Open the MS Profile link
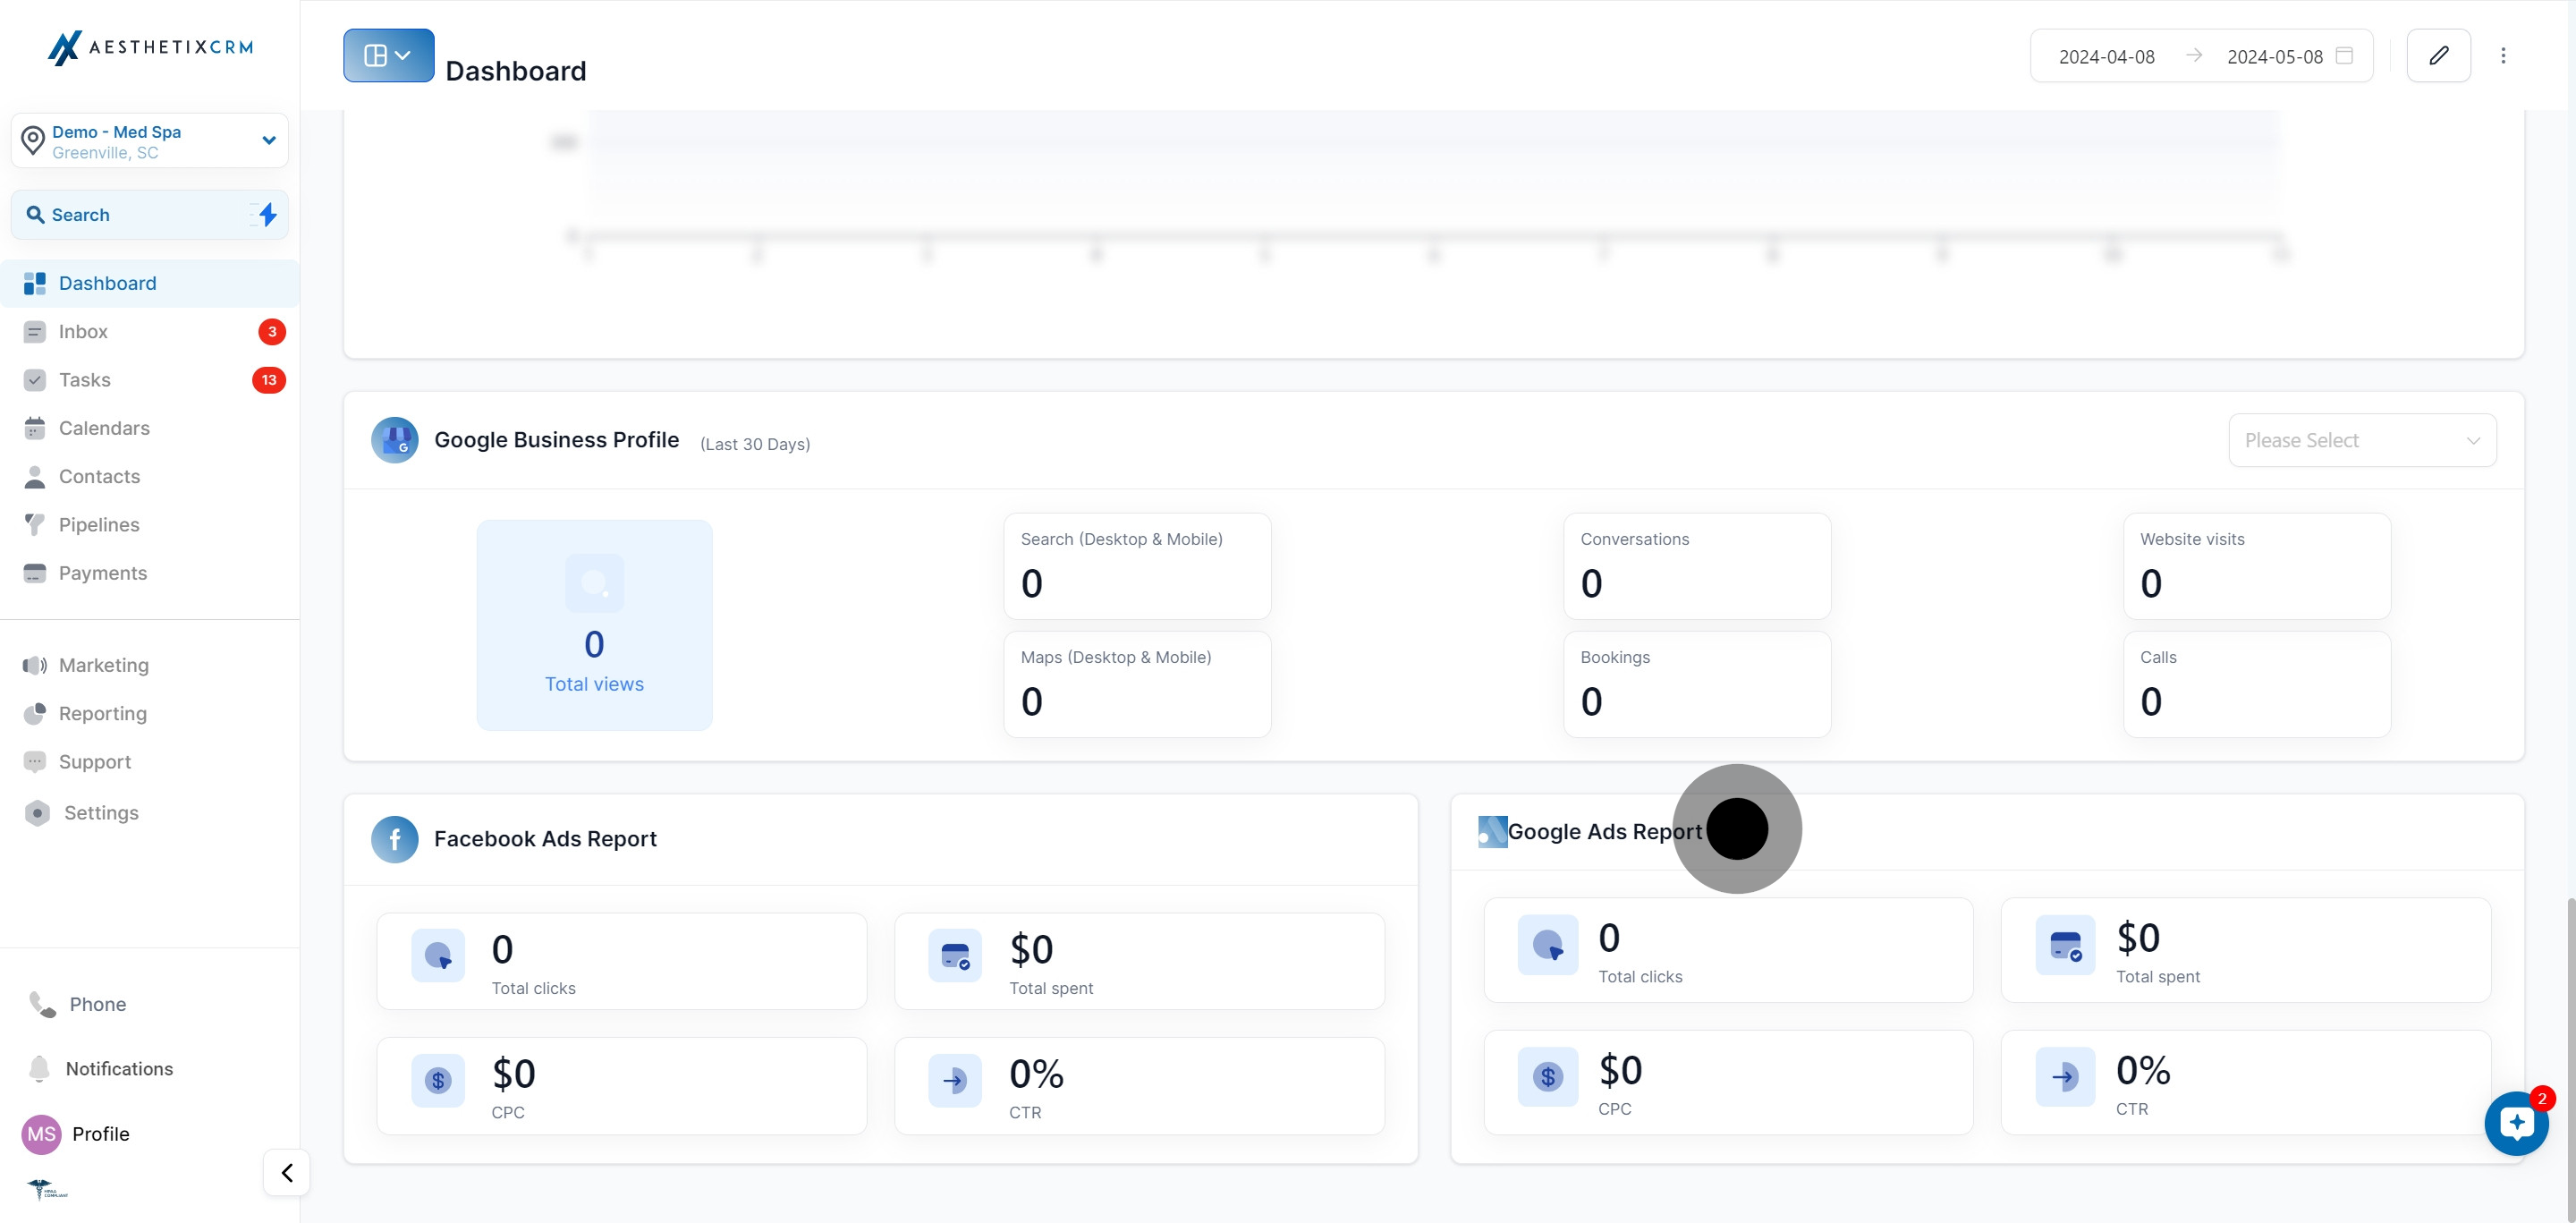The image size is (2576, 1223). [100, 1133]
